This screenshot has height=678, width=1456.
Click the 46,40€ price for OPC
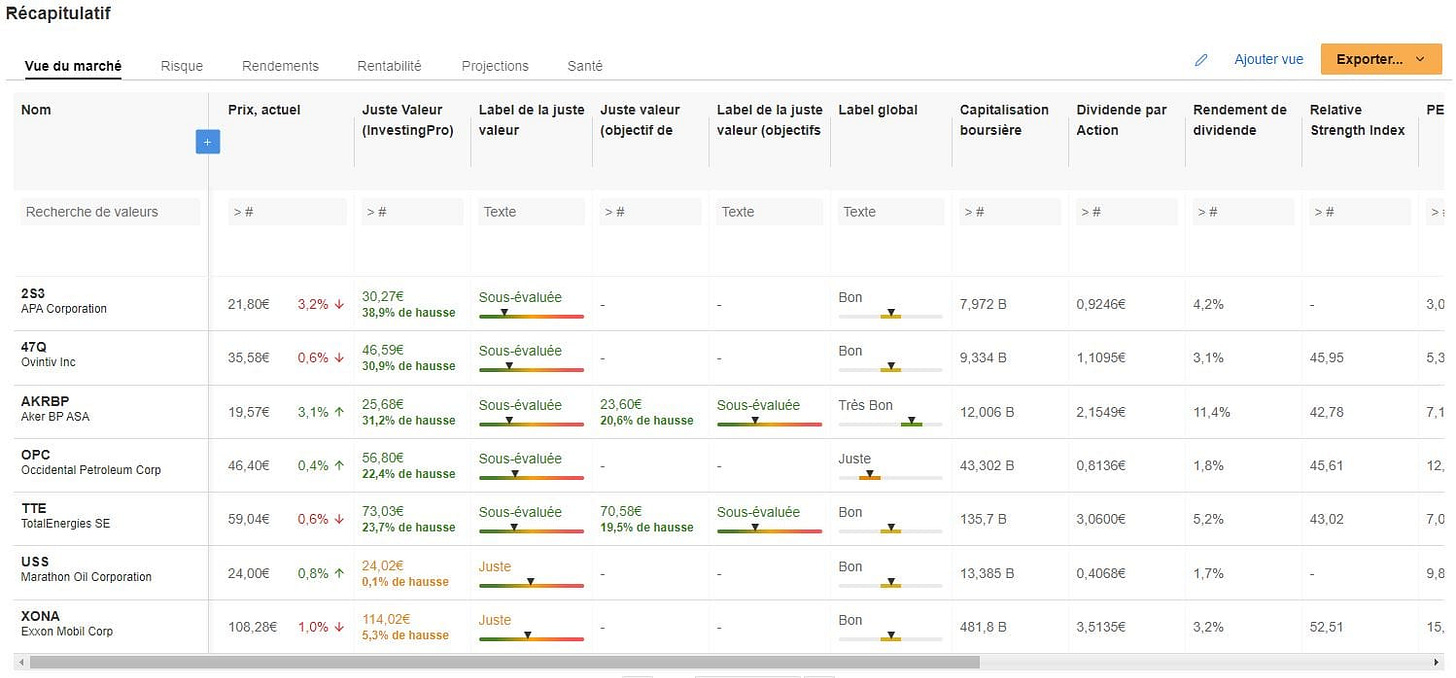coord(249,465)
